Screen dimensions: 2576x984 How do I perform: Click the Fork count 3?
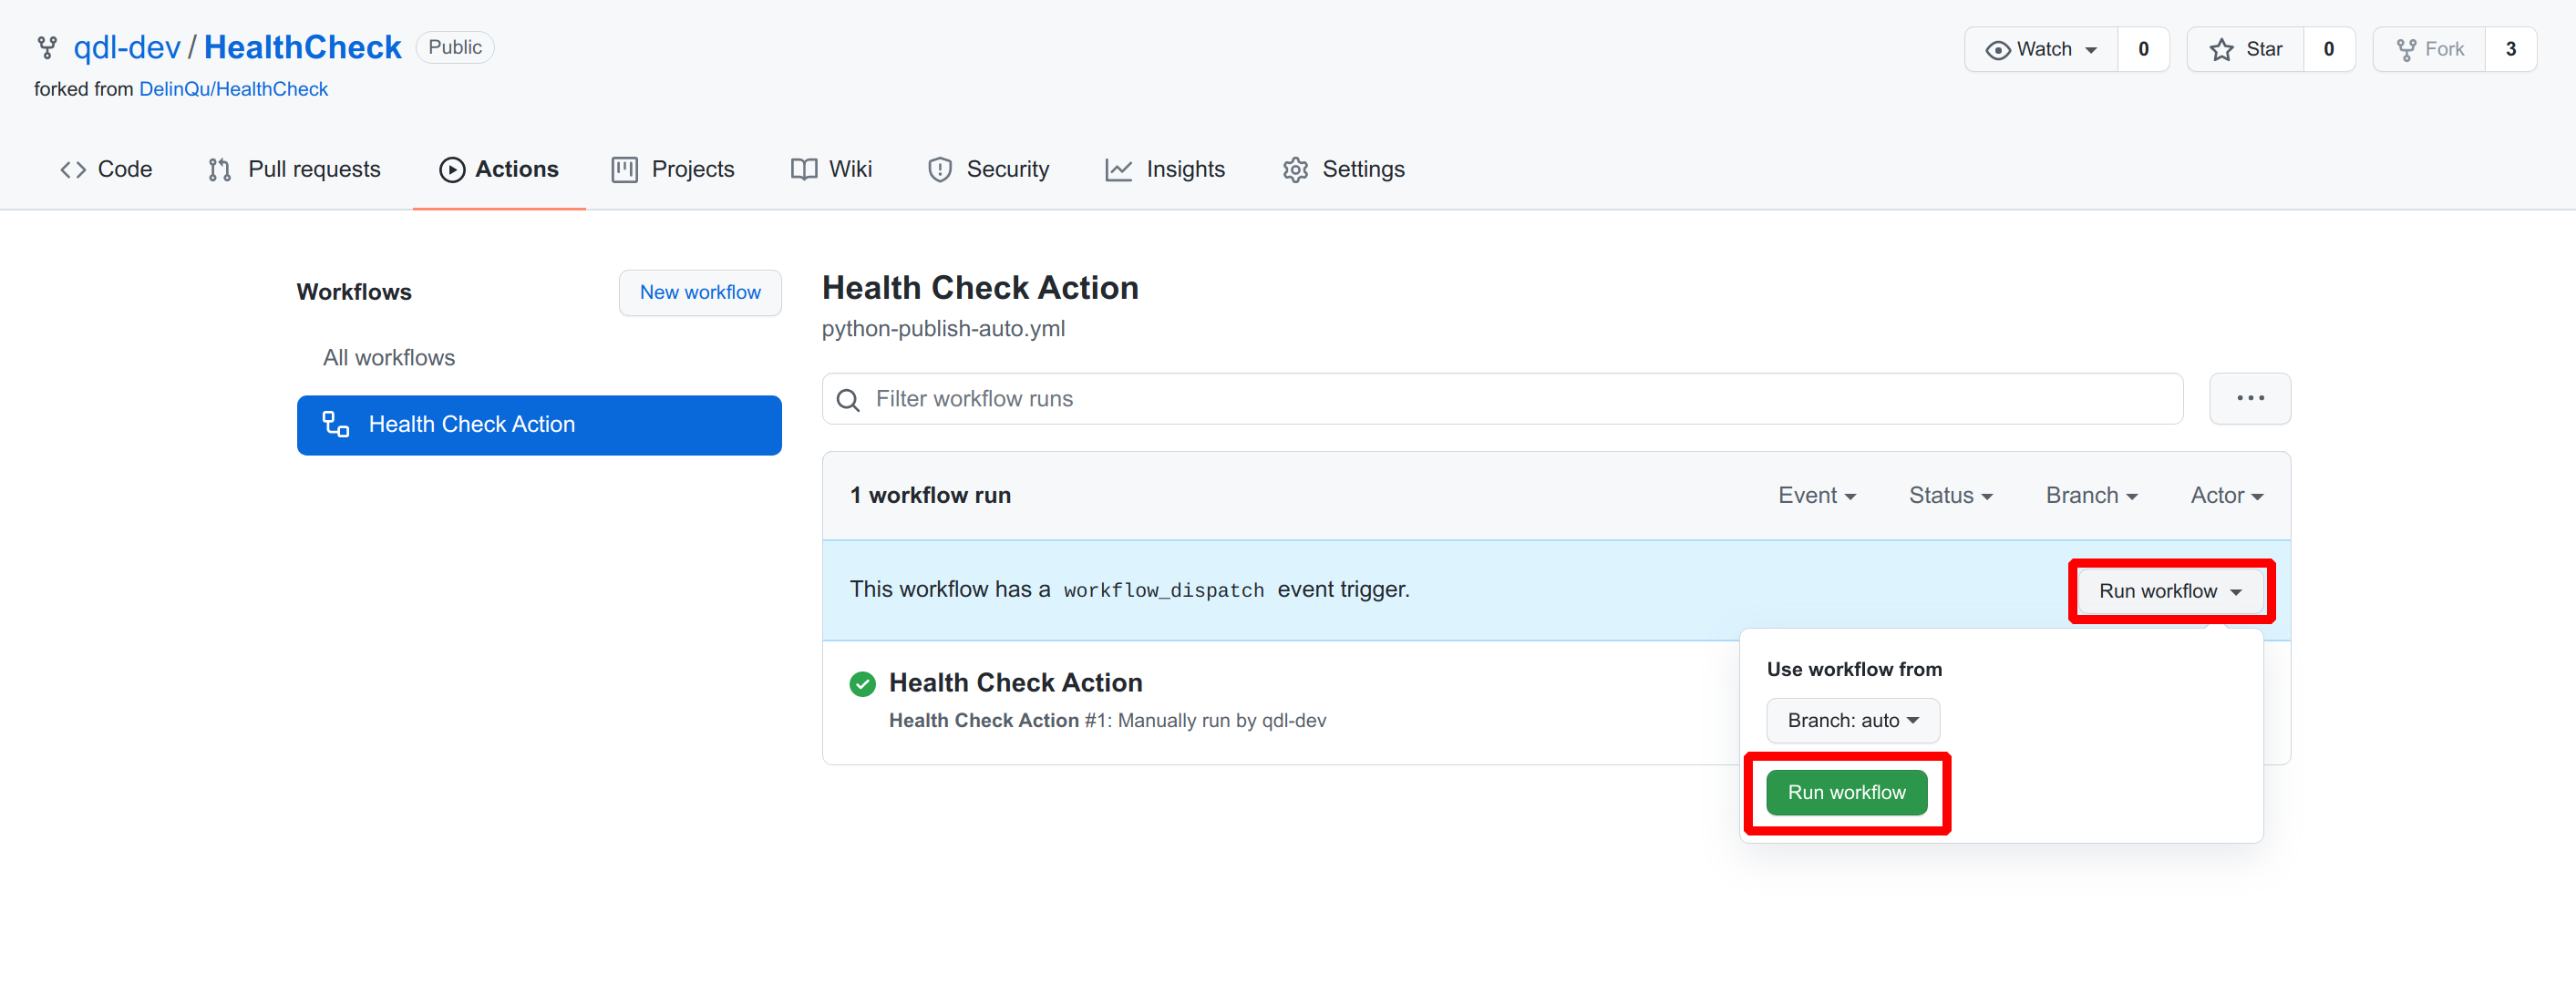coord(2510,50)
